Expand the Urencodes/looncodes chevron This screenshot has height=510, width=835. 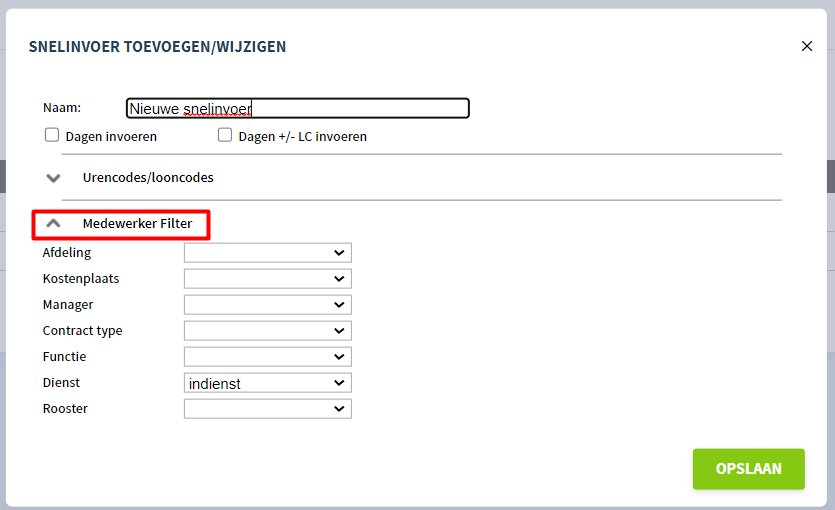coord(53,178)
